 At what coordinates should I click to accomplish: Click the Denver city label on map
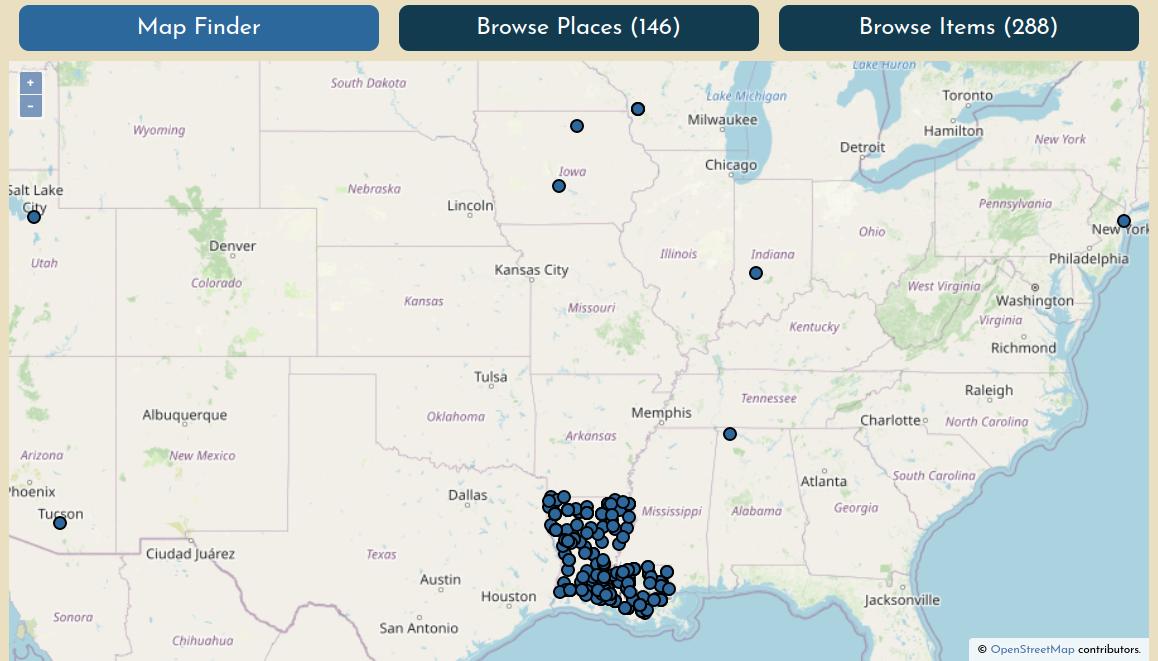pyautogui.click(x=233, y=246)
